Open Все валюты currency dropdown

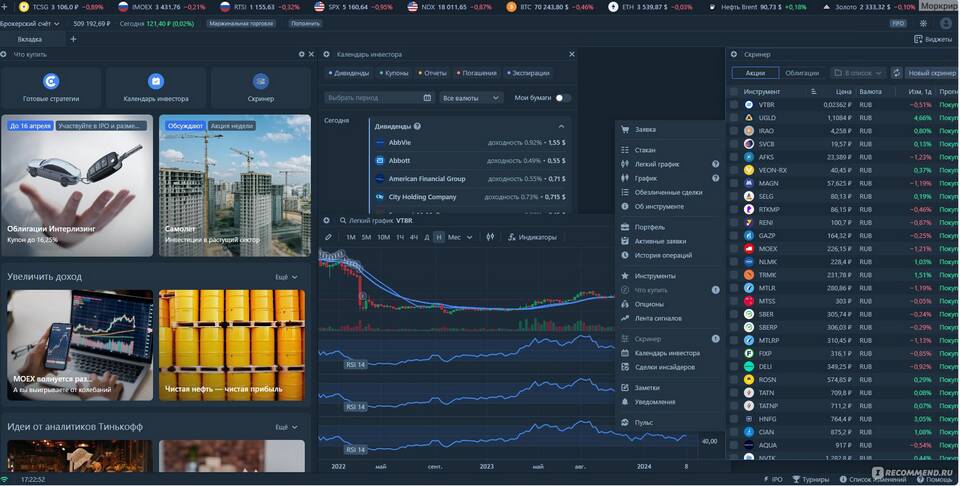(x=470, y=98)
